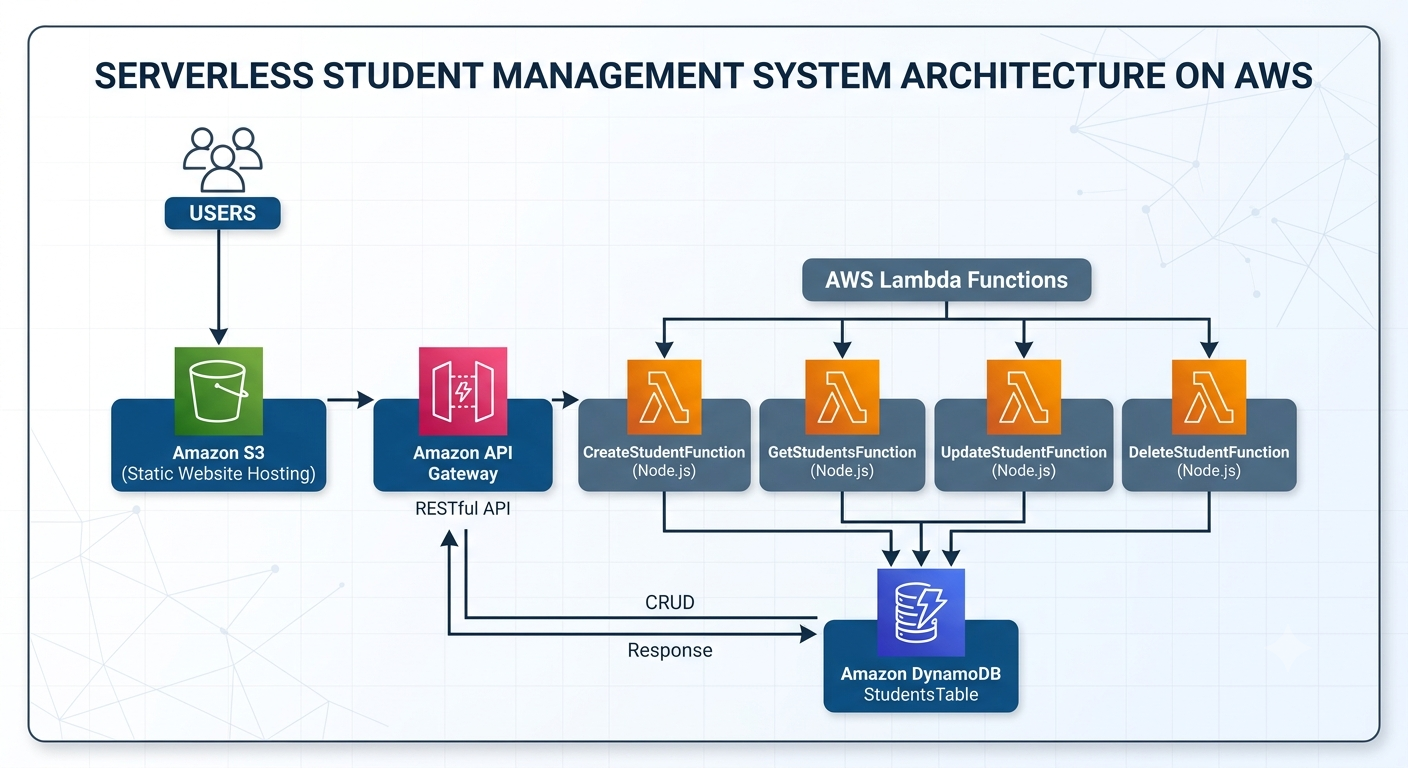Pick the UpdateStudentFunction Lambda icon
The width and height of the screenshot is (1408, 768).
[1024, 397]
